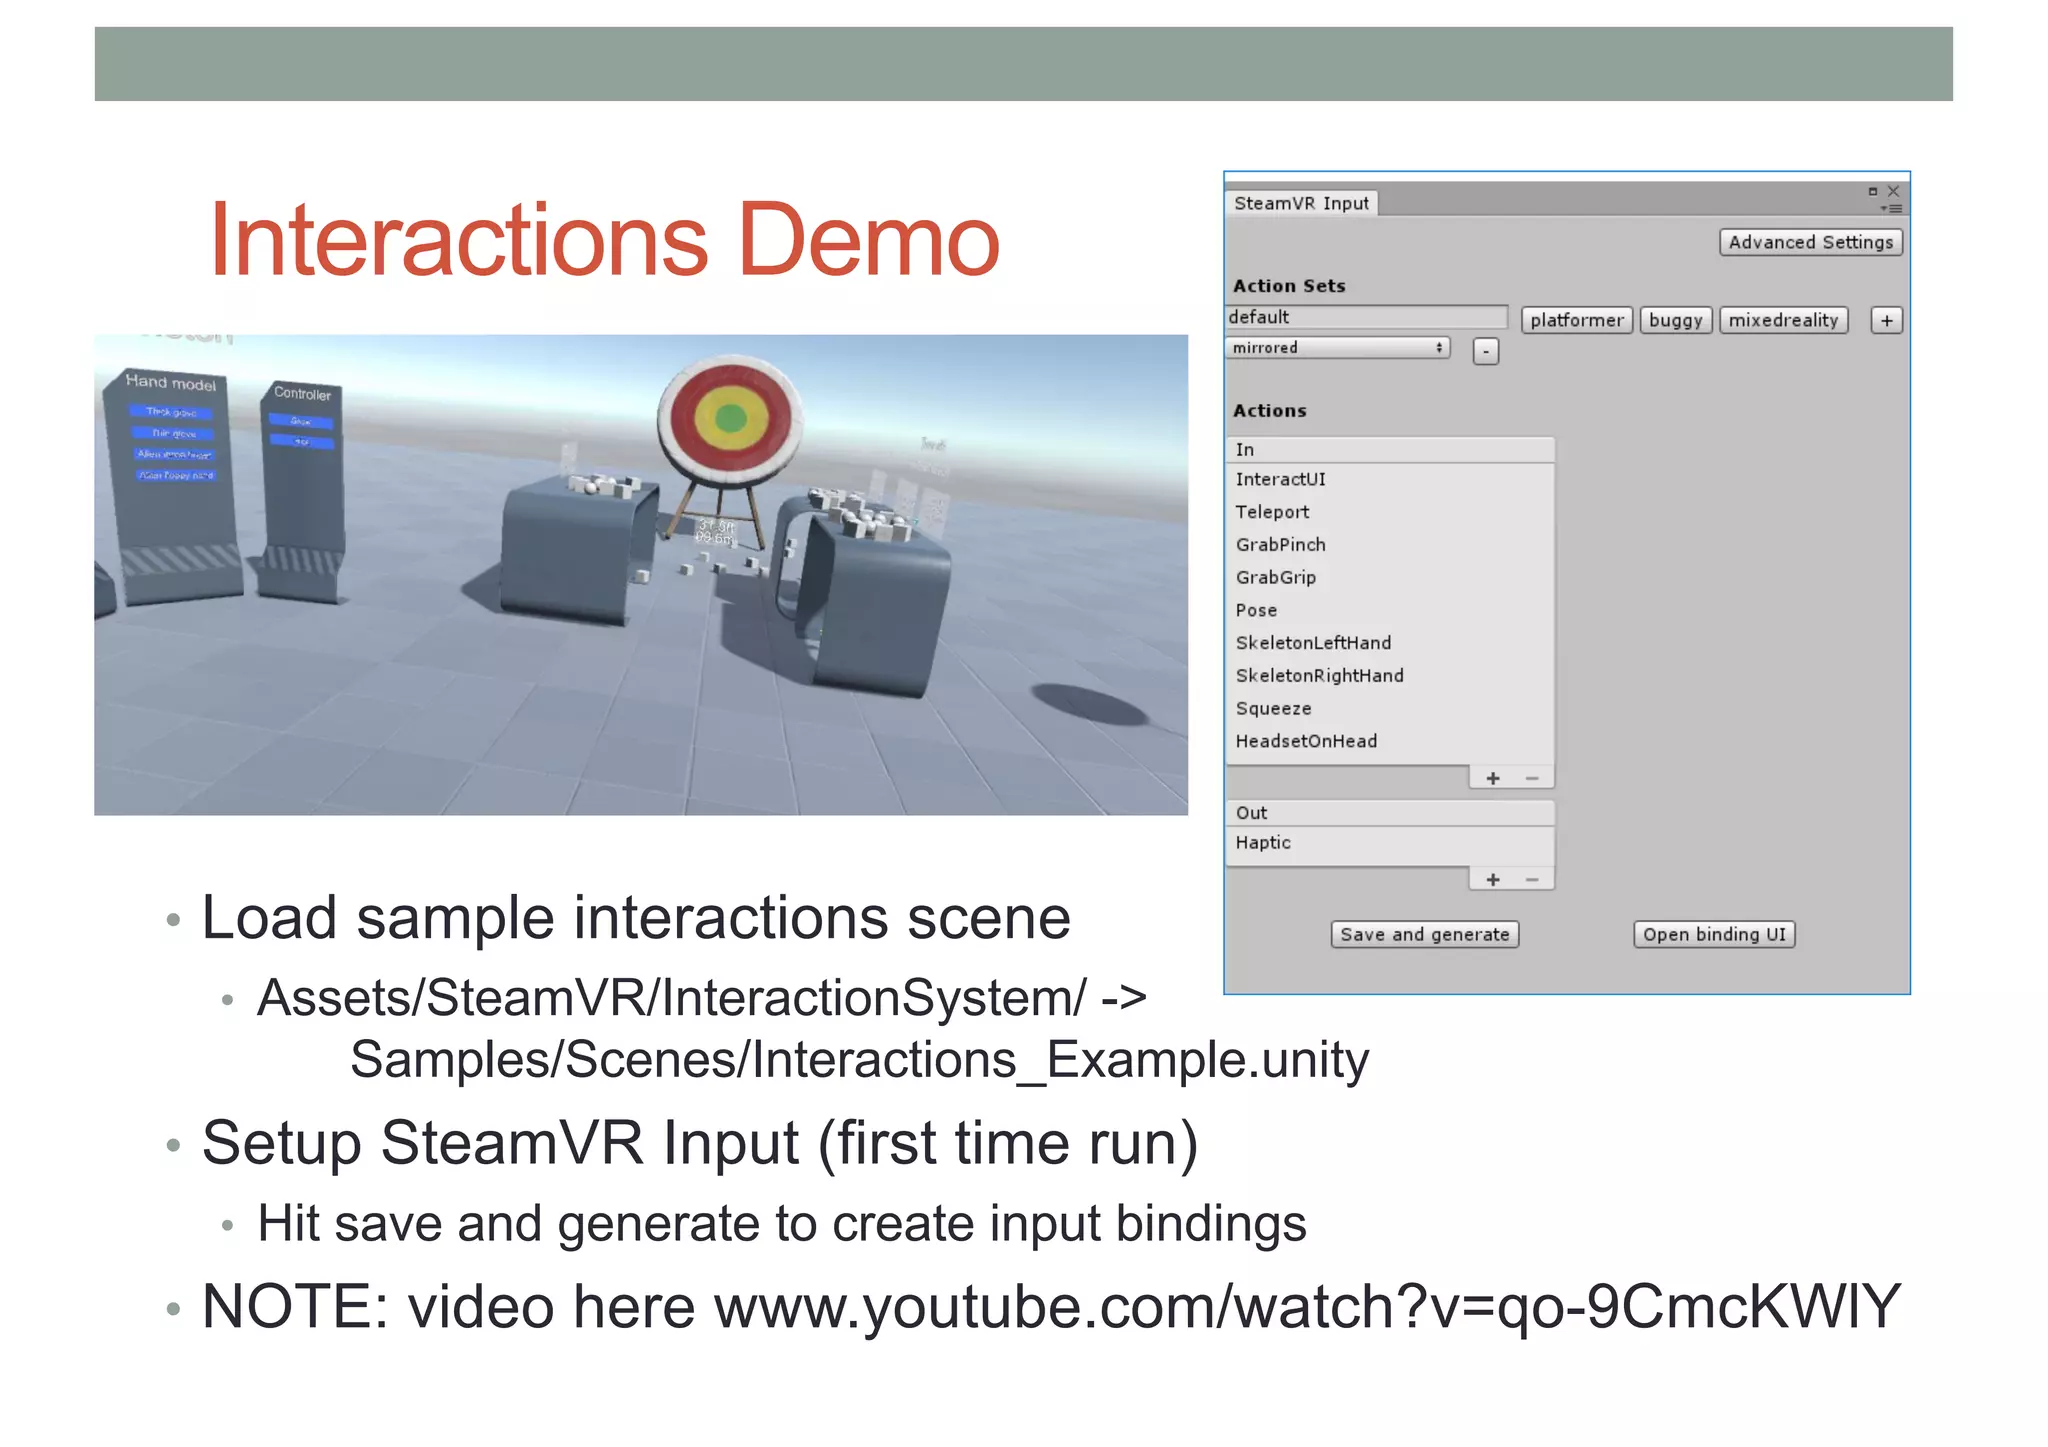
Task: Click the Actions heading
Action: pos(1270,411)
